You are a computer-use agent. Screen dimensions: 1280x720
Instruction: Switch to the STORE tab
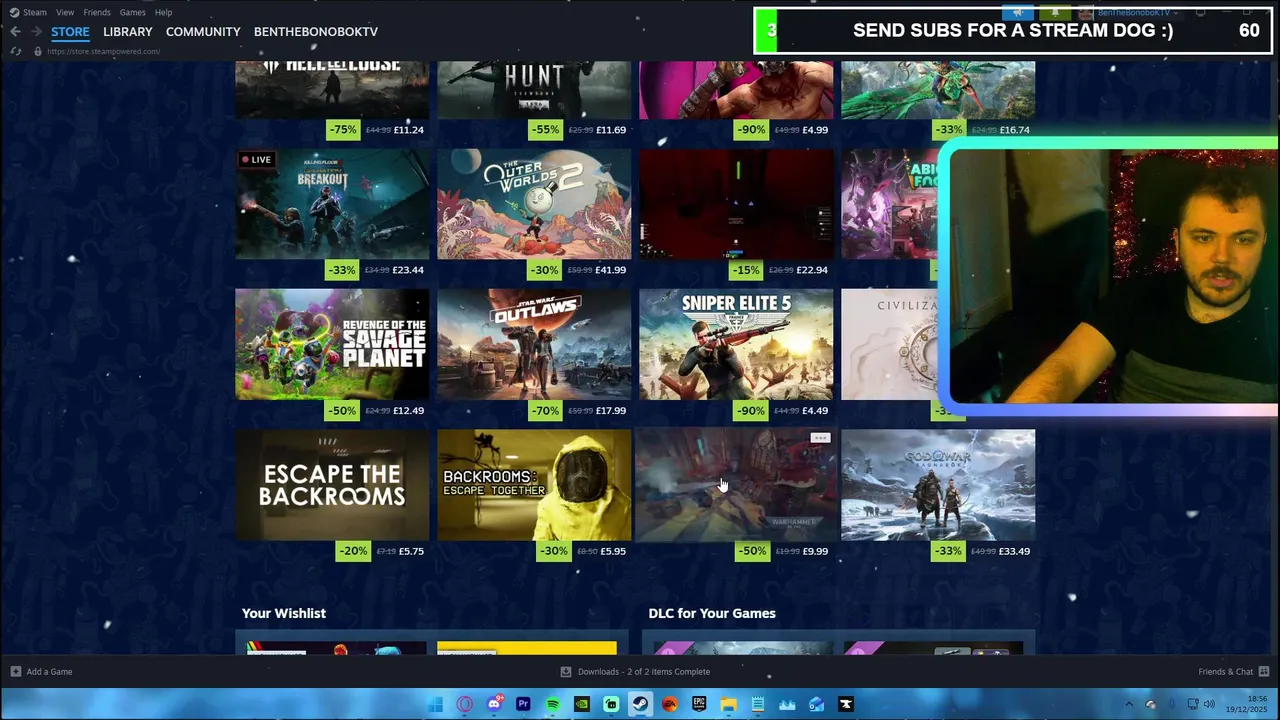[70, 31]
